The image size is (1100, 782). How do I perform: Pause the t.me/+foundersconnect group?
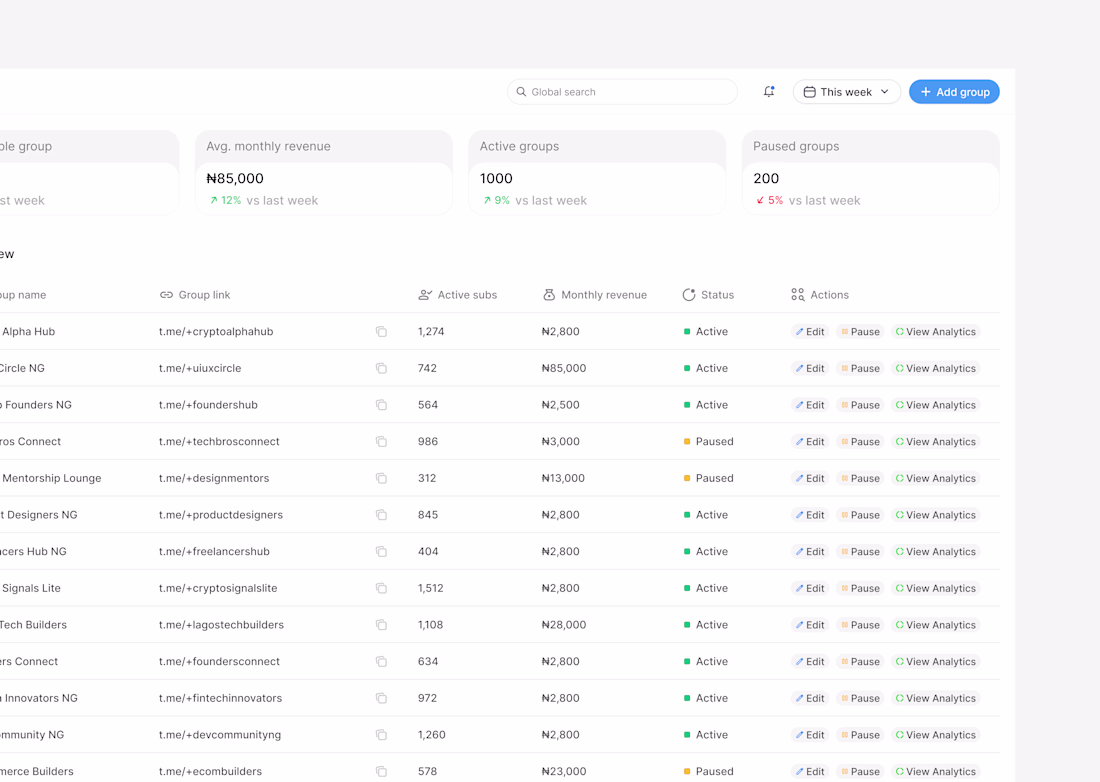tap(860, 662)
